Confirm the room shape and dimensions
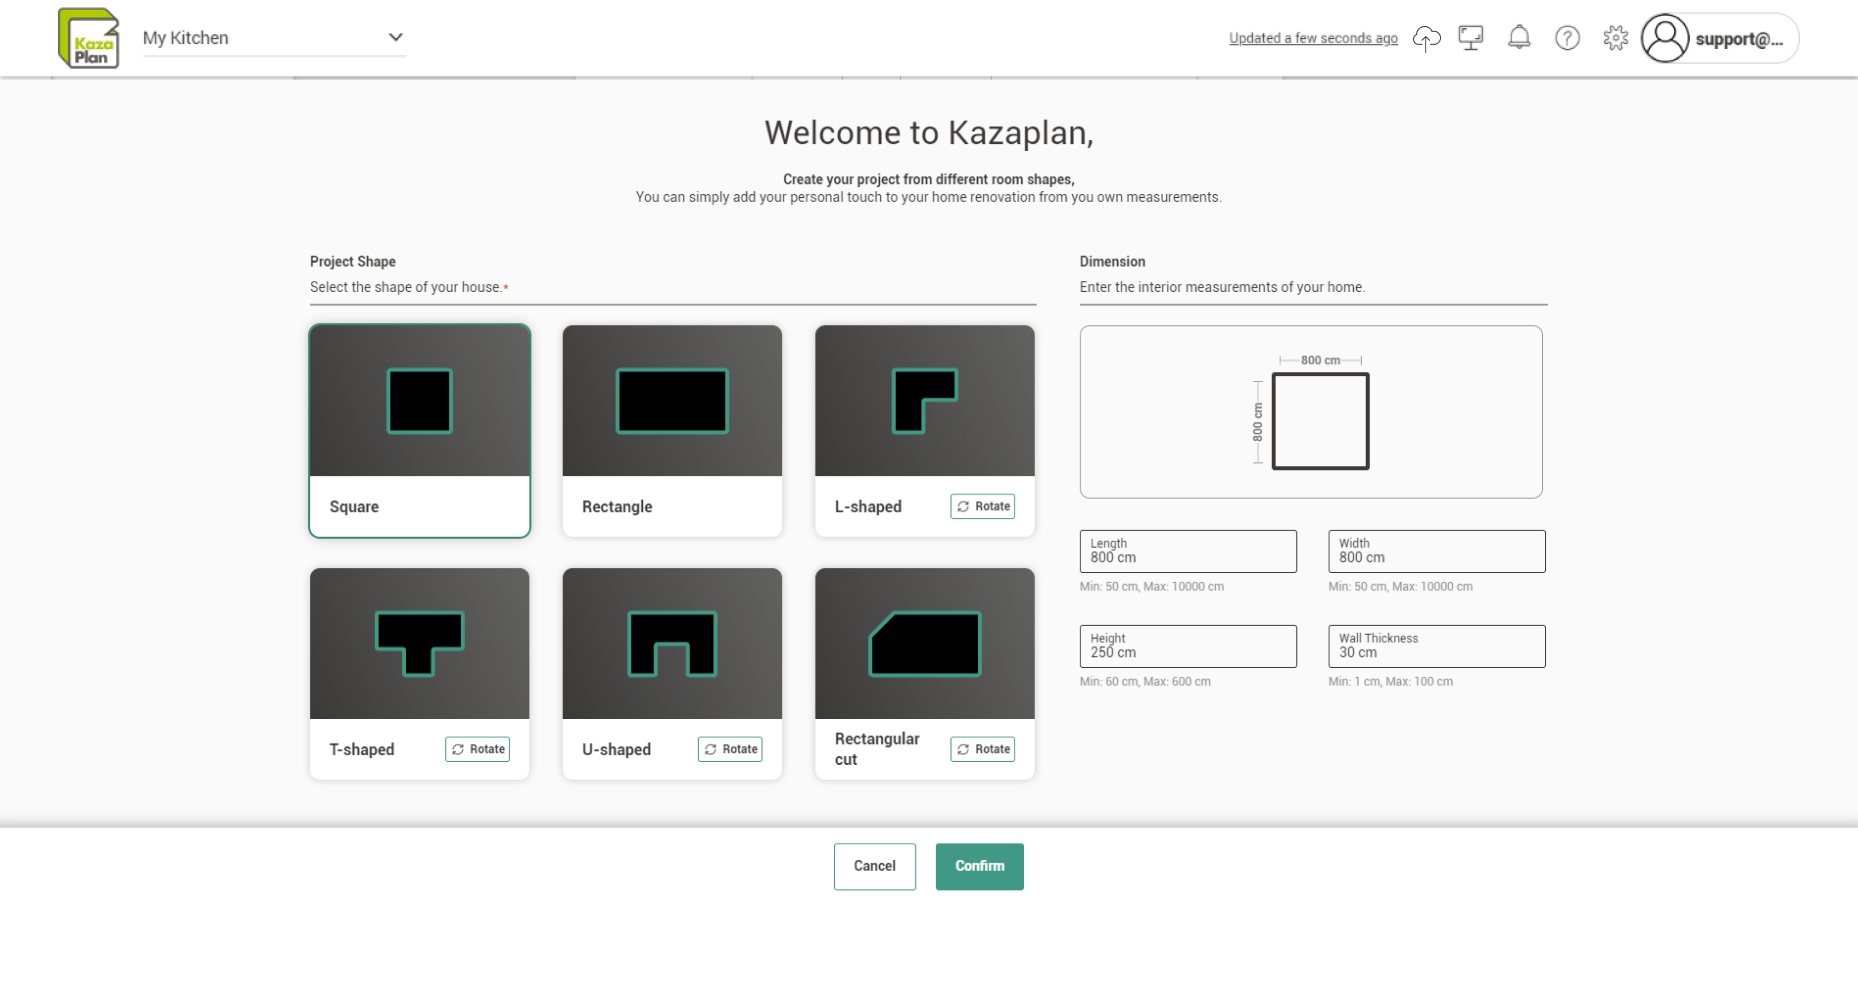Viewport: 1858px width, 992px height. (x=980, y=866)
